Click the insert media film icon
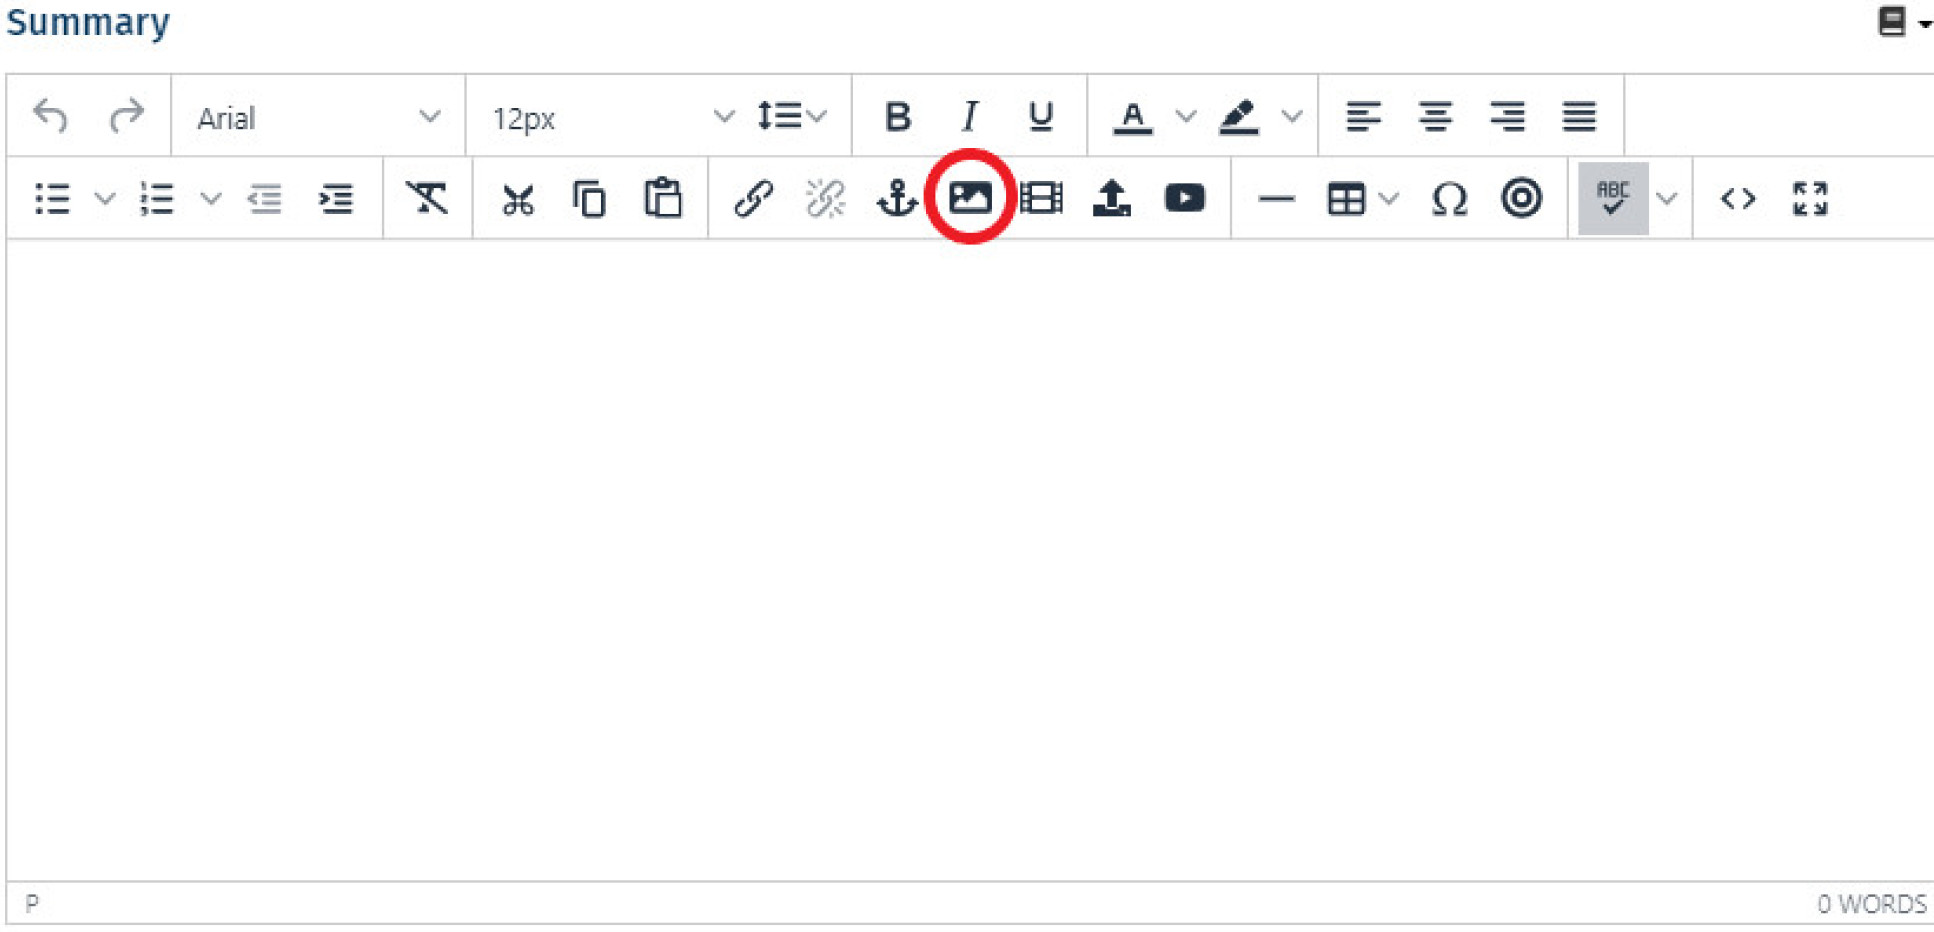 (x=1041, y=198)
